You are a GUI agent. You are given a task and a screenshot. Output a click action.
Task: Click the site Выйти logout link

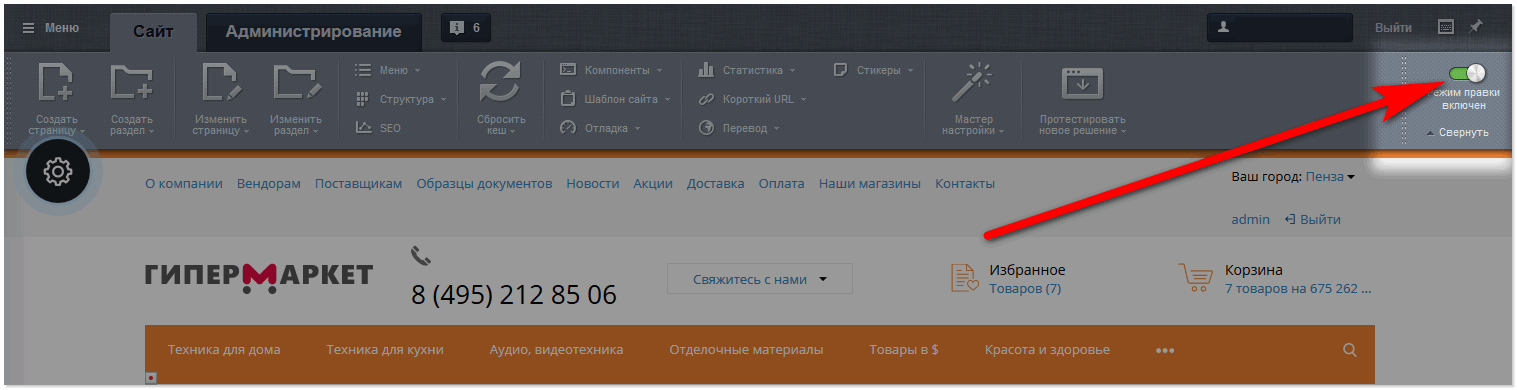pos(1313,219)
